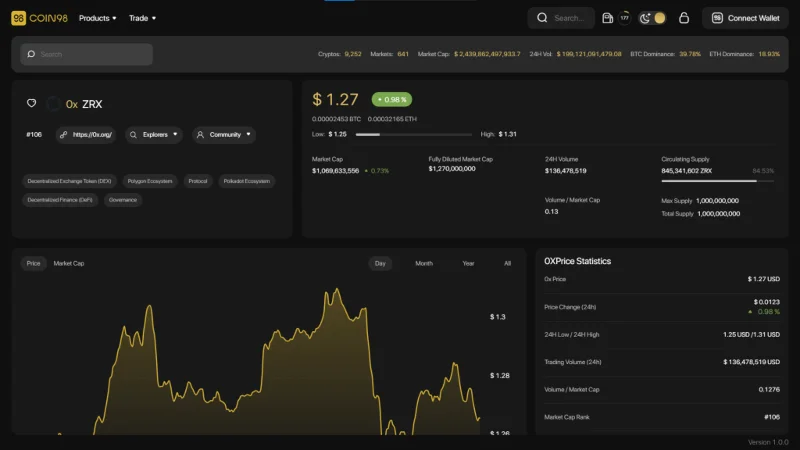
Task: Click the 0x token logo circle
Action: [54, 104]
